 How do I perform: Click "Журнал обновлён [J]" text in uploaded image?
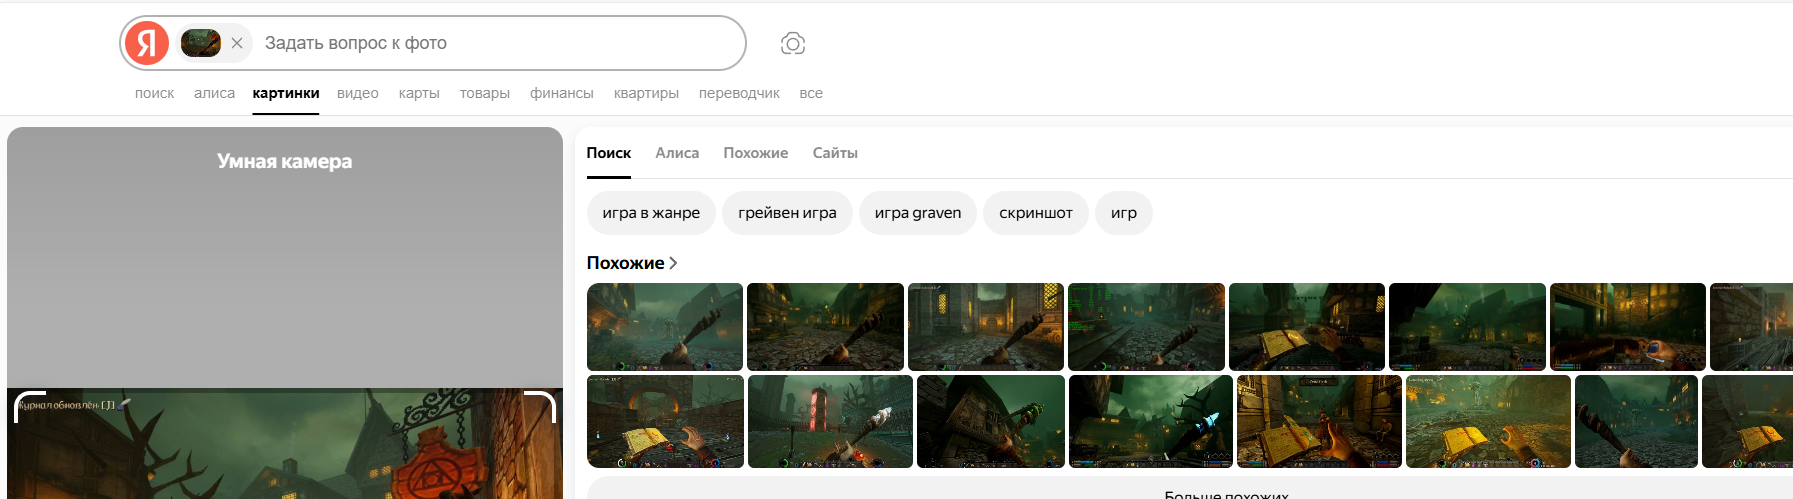[x=68, y=405]
